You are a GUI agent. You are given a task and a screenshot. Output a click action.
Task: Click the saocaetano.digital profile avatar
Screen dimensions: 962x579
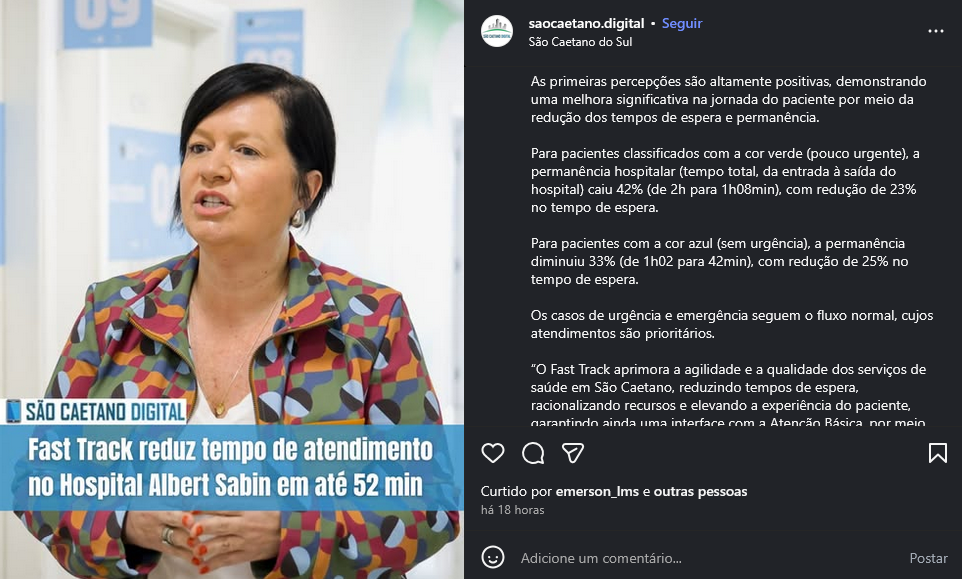[x=497, y=31]
